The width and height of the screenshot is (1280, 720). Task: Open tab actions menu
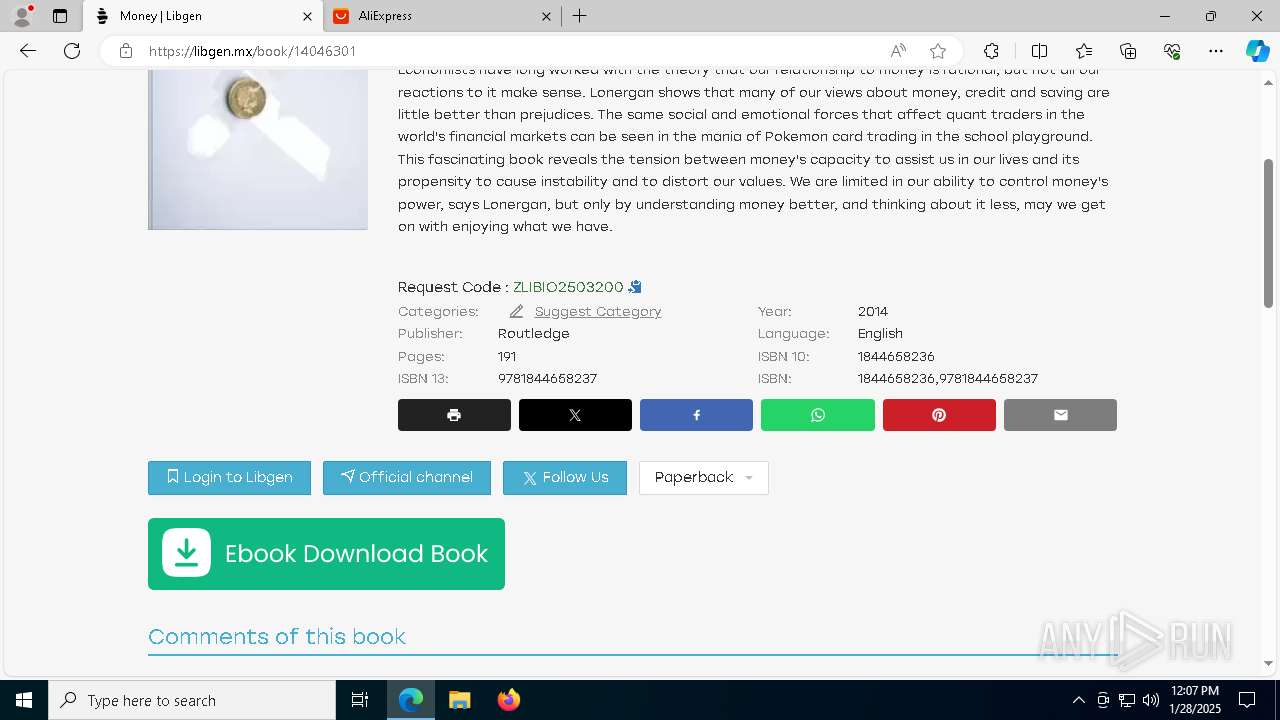click(x=60, y=16)
